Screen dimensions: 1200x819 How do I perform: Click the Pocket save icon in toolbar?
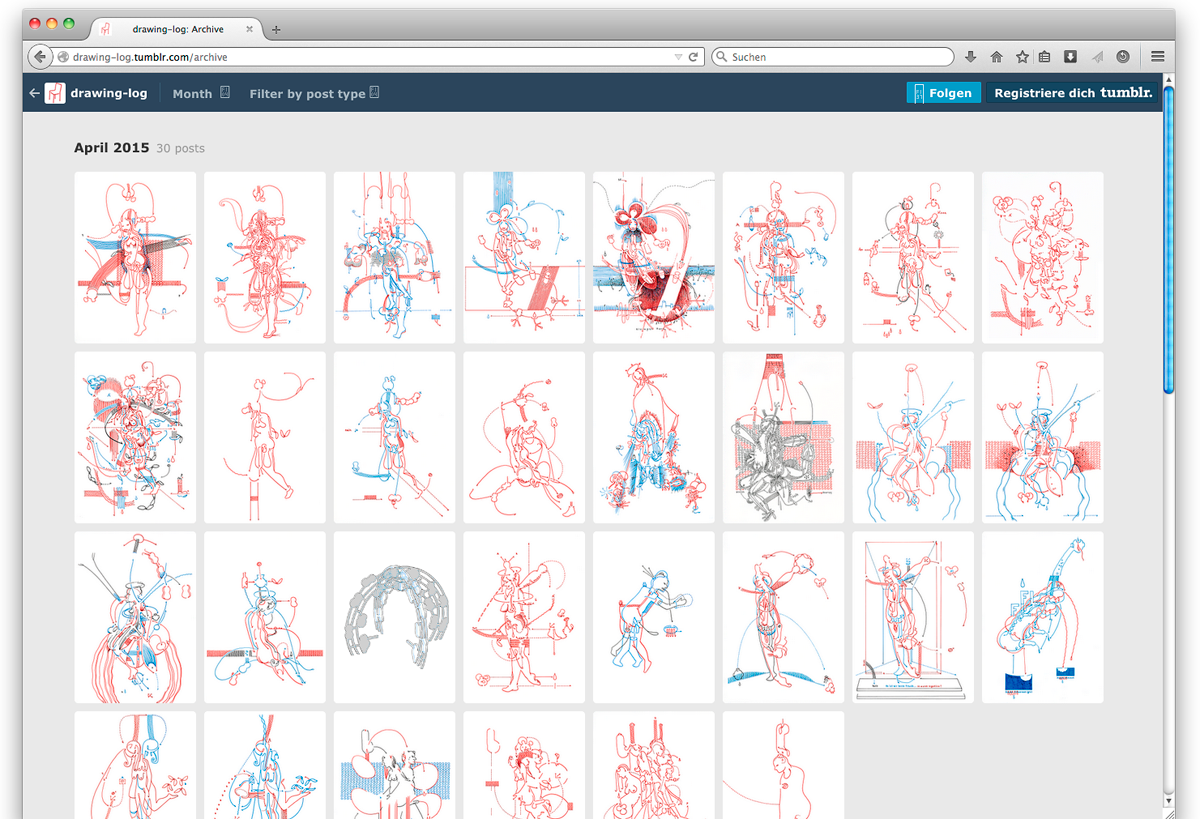[1070, 57]
